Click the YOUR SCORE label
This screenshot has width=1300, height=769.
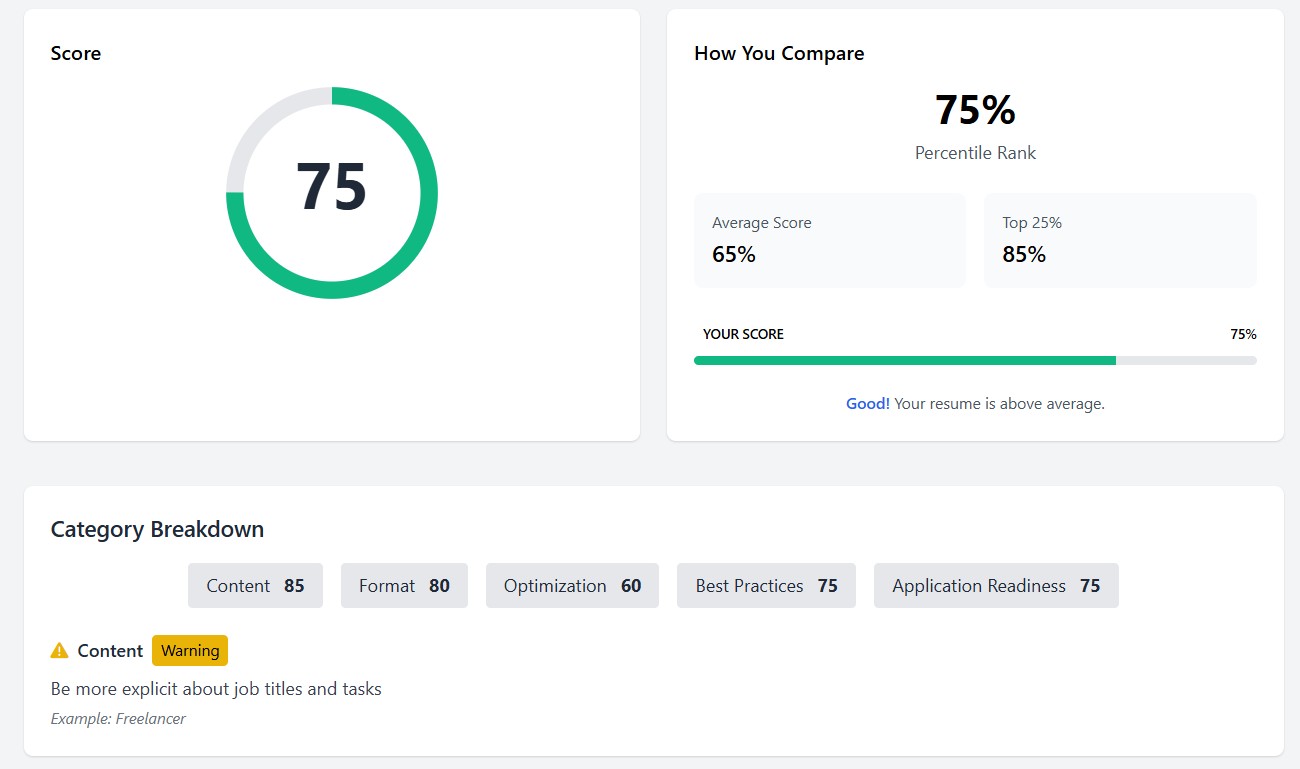(x=743, y=334)
